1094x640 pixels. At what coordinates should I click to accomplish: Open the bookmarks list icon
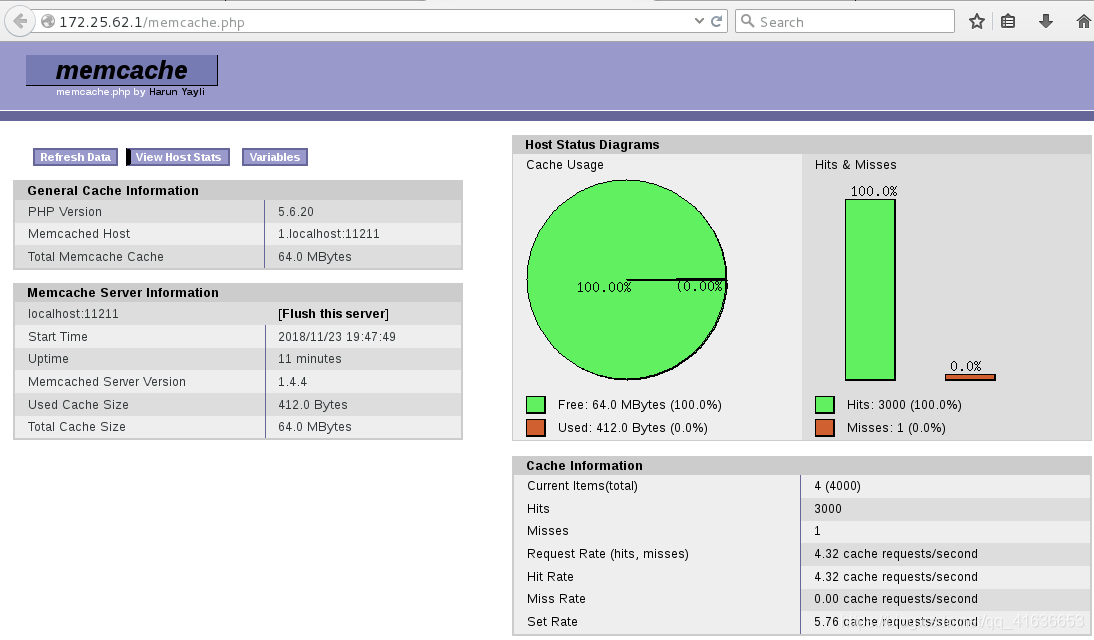coord(1008,22)
